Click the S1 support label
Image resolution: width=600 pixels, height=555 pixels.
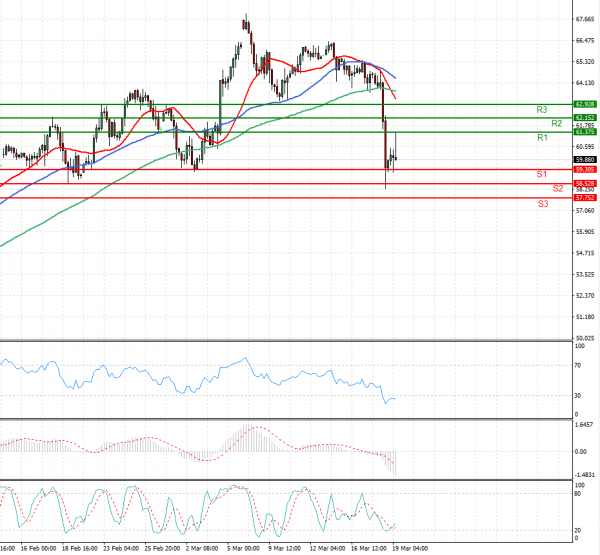541,175
